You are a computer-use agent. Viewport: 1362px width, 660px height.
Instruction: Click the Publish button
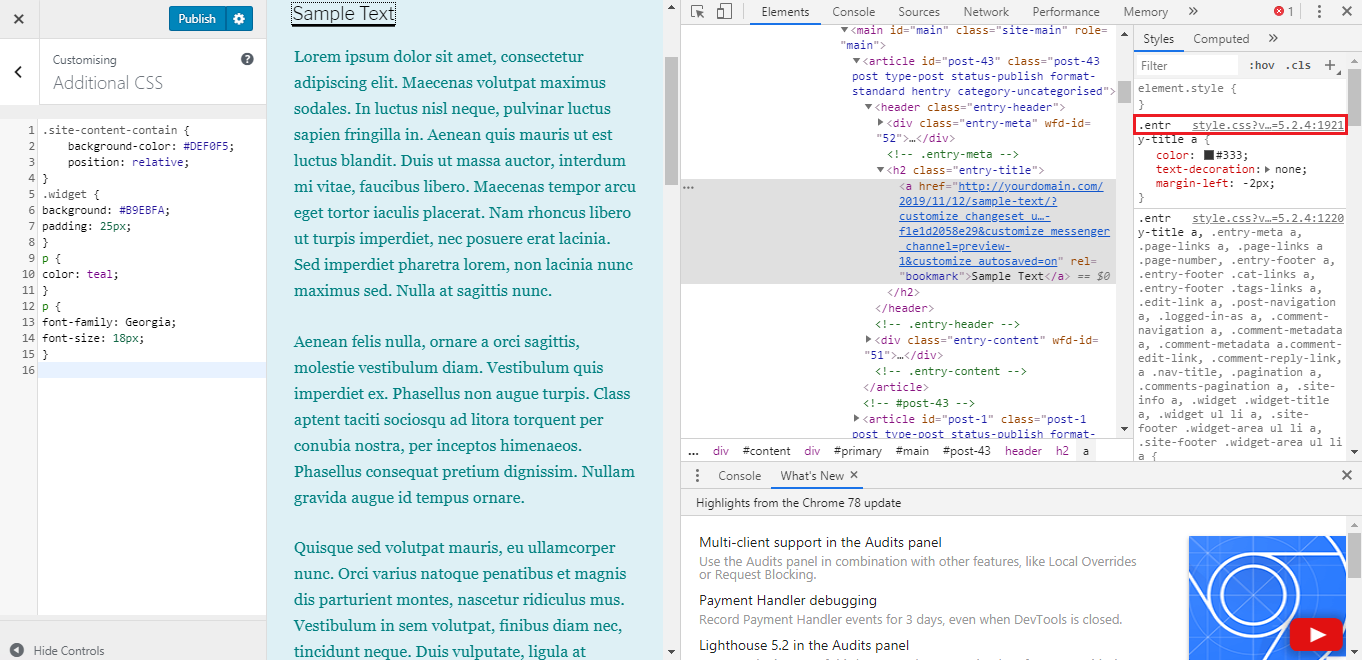tap(196, 17)
